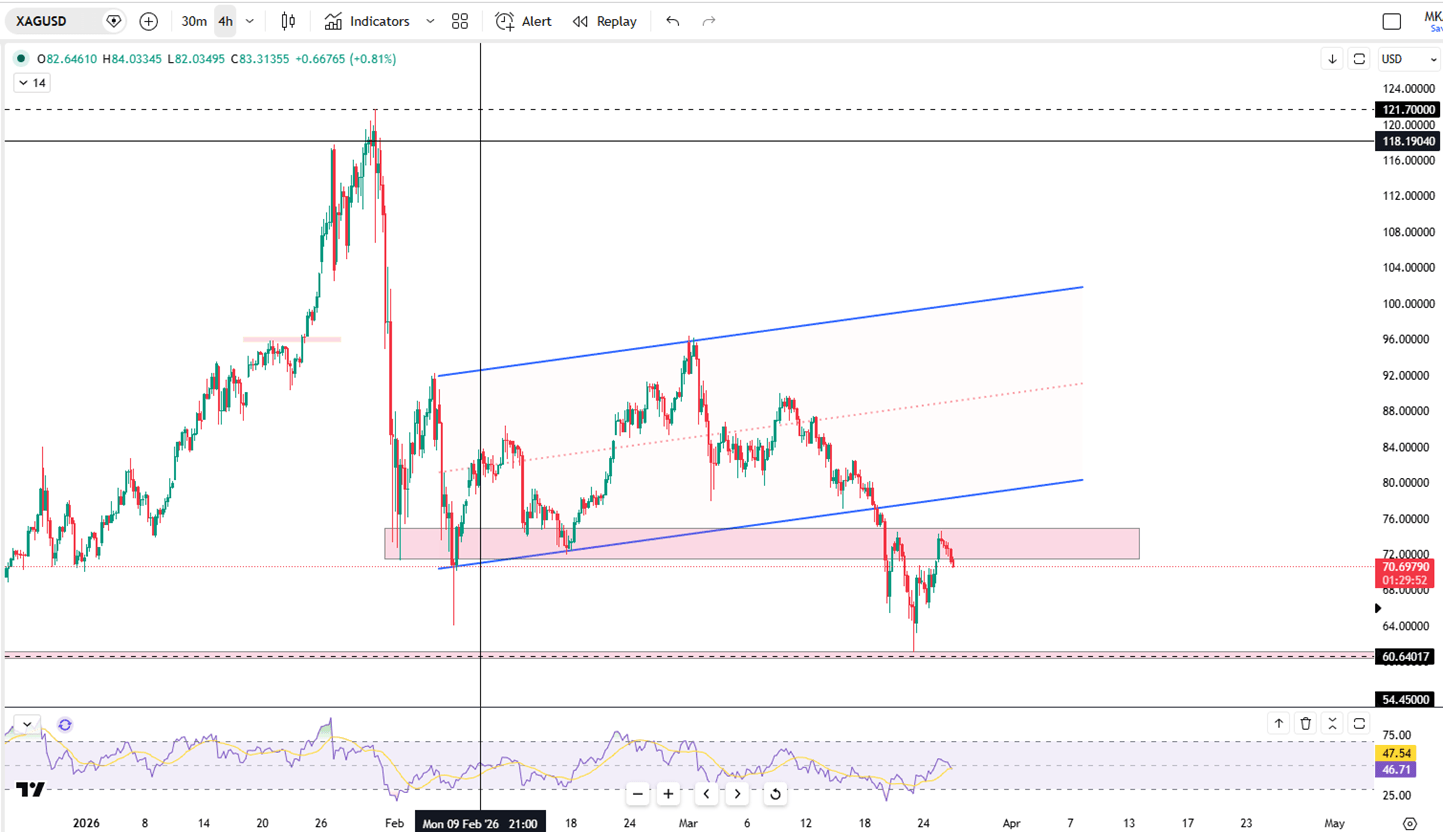This screenshot has width=1443, height=832.
Task: Select the 30m timeframe
Action: click(194, 21)
